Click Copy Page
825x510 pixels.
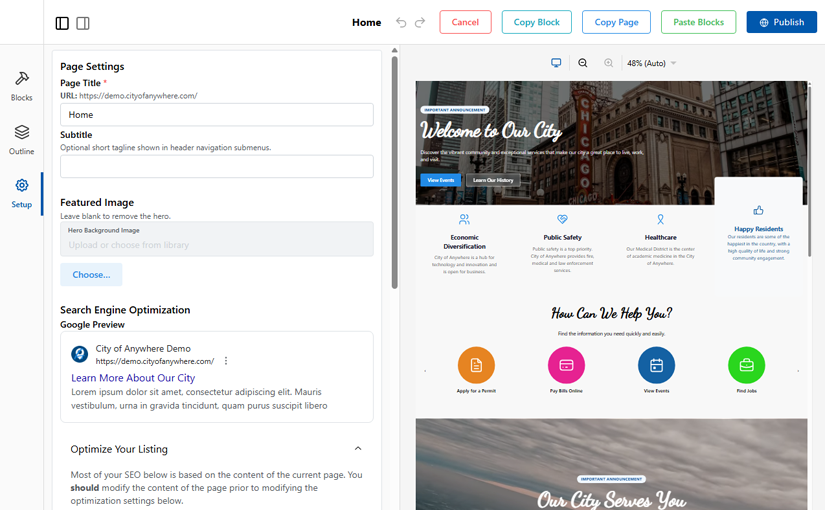(616, 22)
